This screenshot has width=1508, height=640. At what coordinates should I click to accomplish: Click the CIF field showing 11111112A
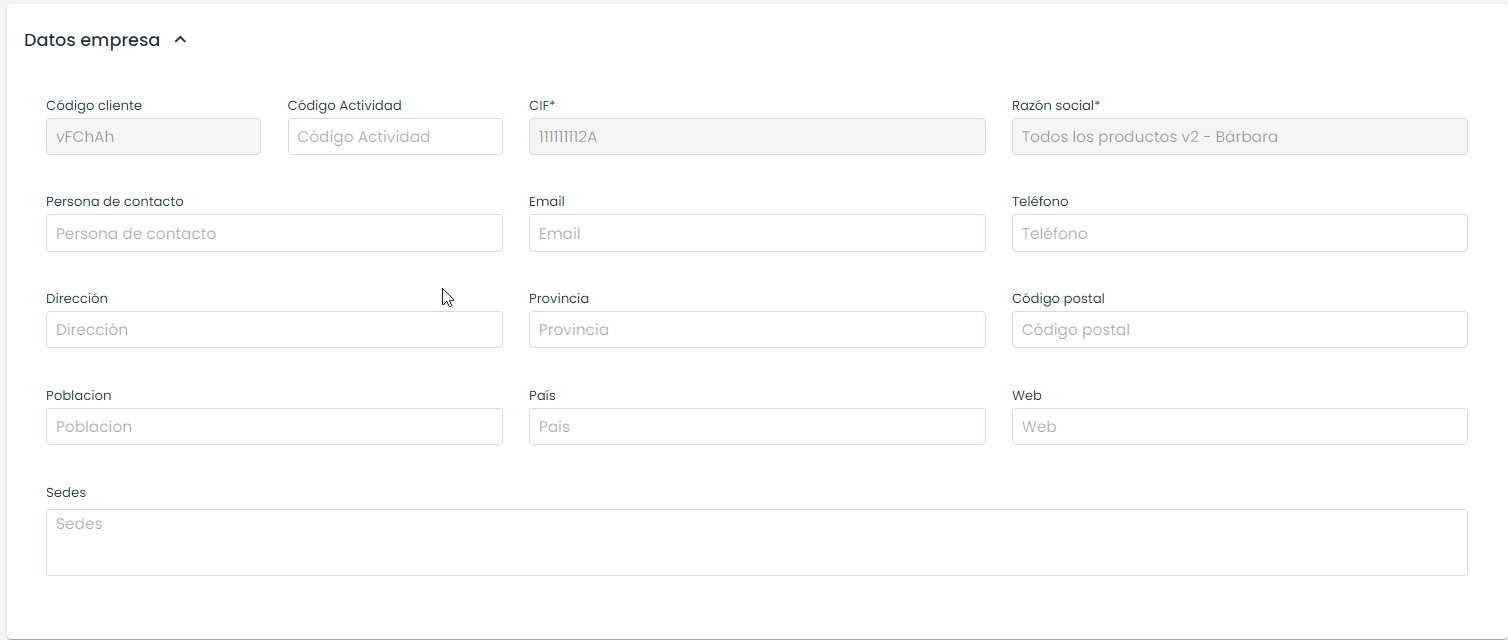[x=756, y=137]
